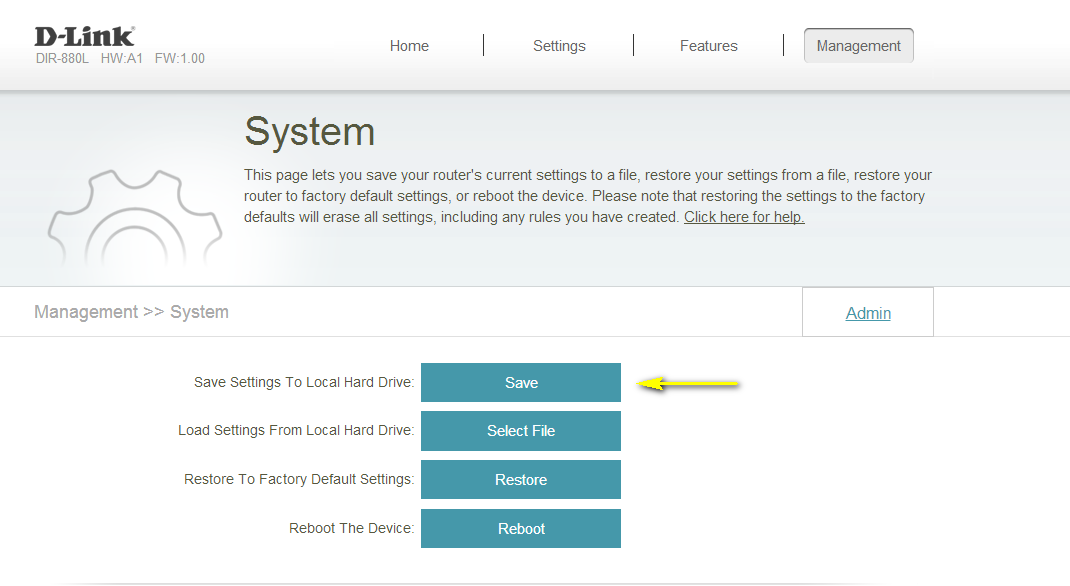
Task: Click the "Save Settings To Local Hard Drive" label
Action: (x=303, y=383)
